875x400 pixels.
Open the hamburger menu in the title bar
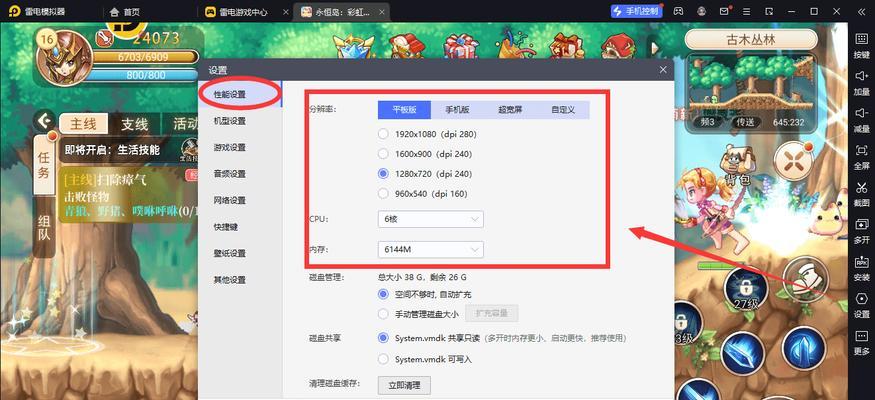coord(747,11)
